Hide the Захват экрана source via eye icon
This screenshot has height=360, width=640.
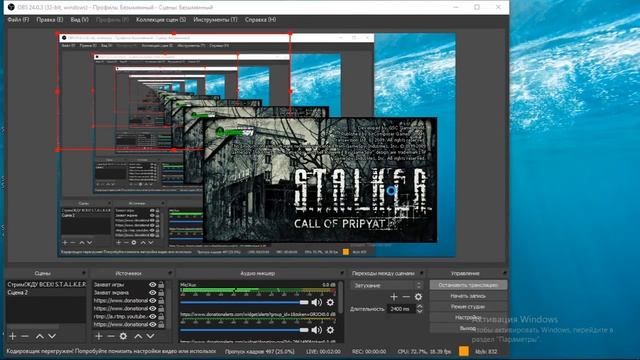tap(152, 293)
